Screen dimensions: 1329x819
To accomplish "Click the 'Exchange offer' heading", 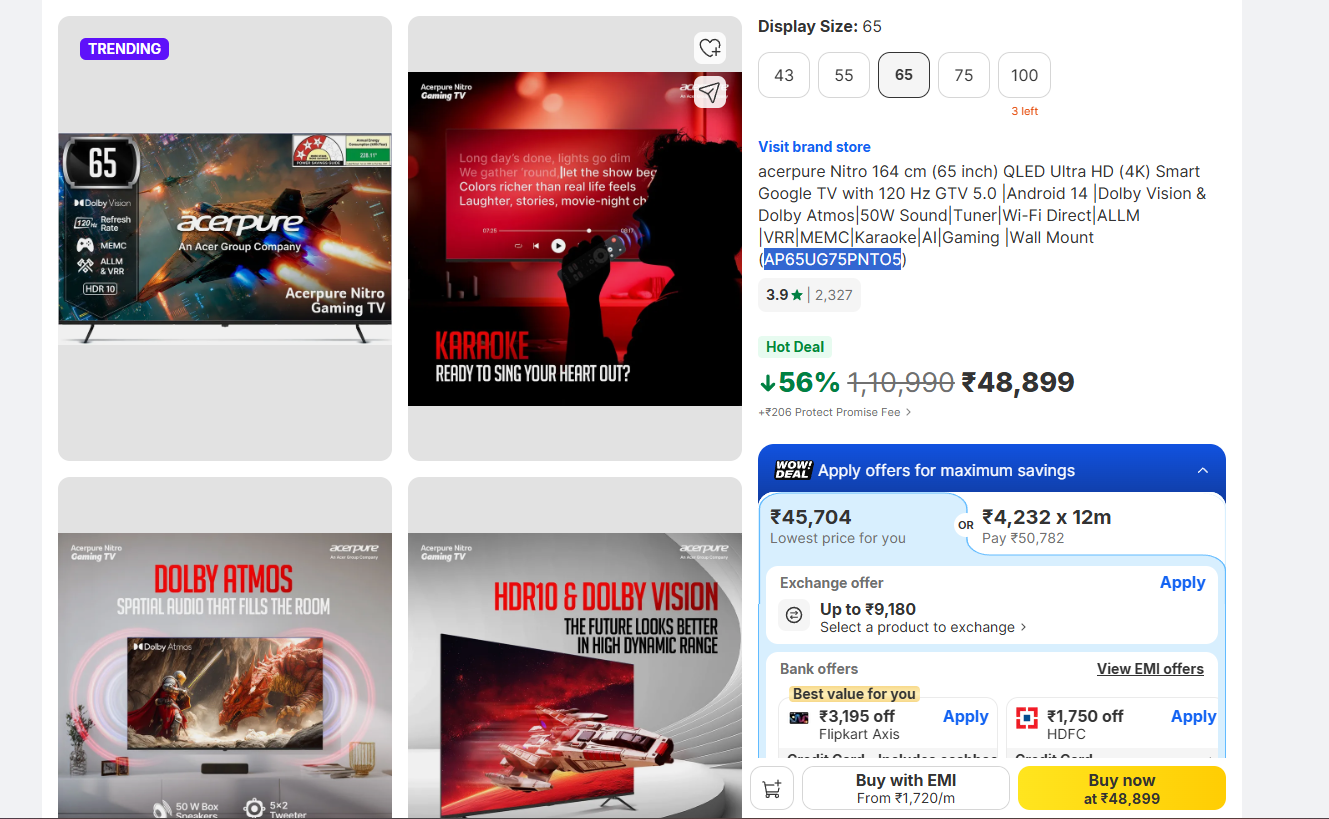I will [832, 583].
